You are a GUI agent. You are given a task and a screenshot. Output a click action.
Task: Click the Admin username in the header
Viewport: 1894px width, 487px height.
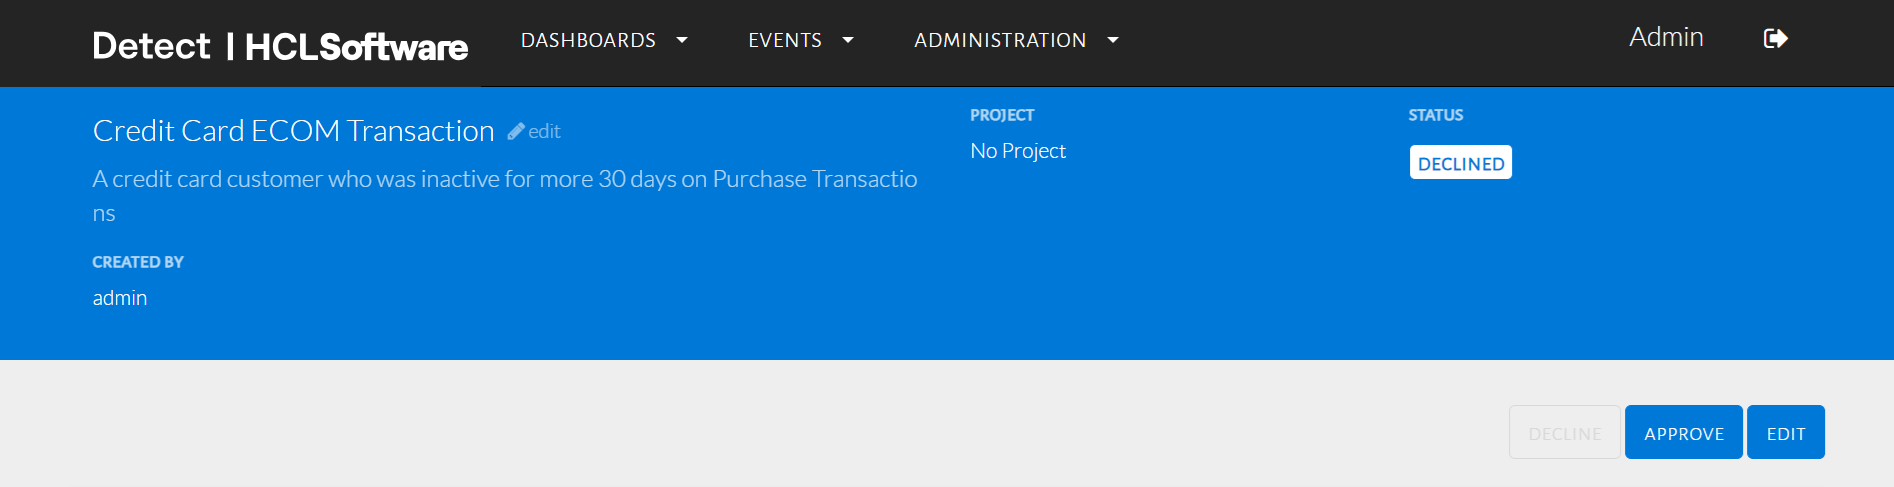click(1666, 37)
